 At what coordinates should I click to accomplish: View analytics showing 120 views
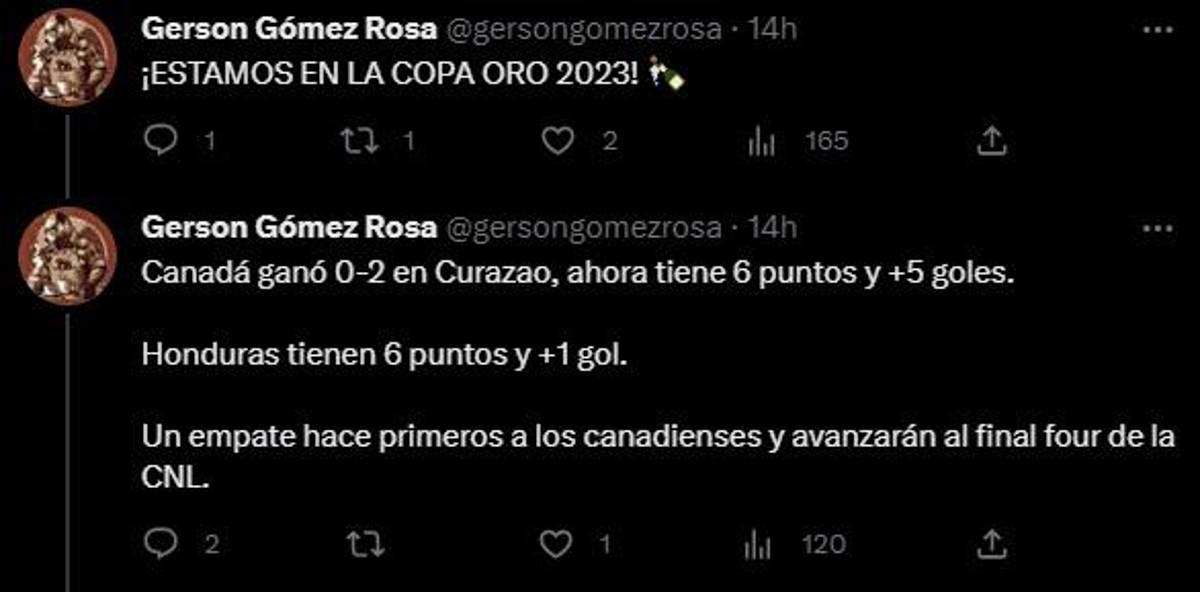click(x=761, y=545)
